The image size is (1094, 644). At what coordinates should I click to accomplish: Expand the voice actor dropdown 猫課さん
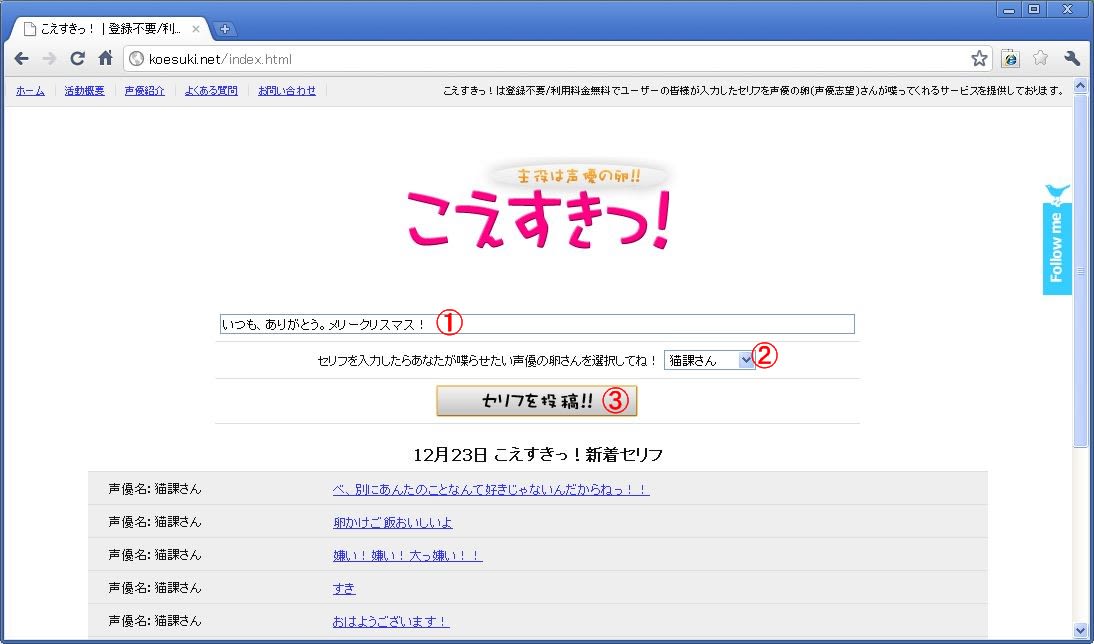(746, 361)
